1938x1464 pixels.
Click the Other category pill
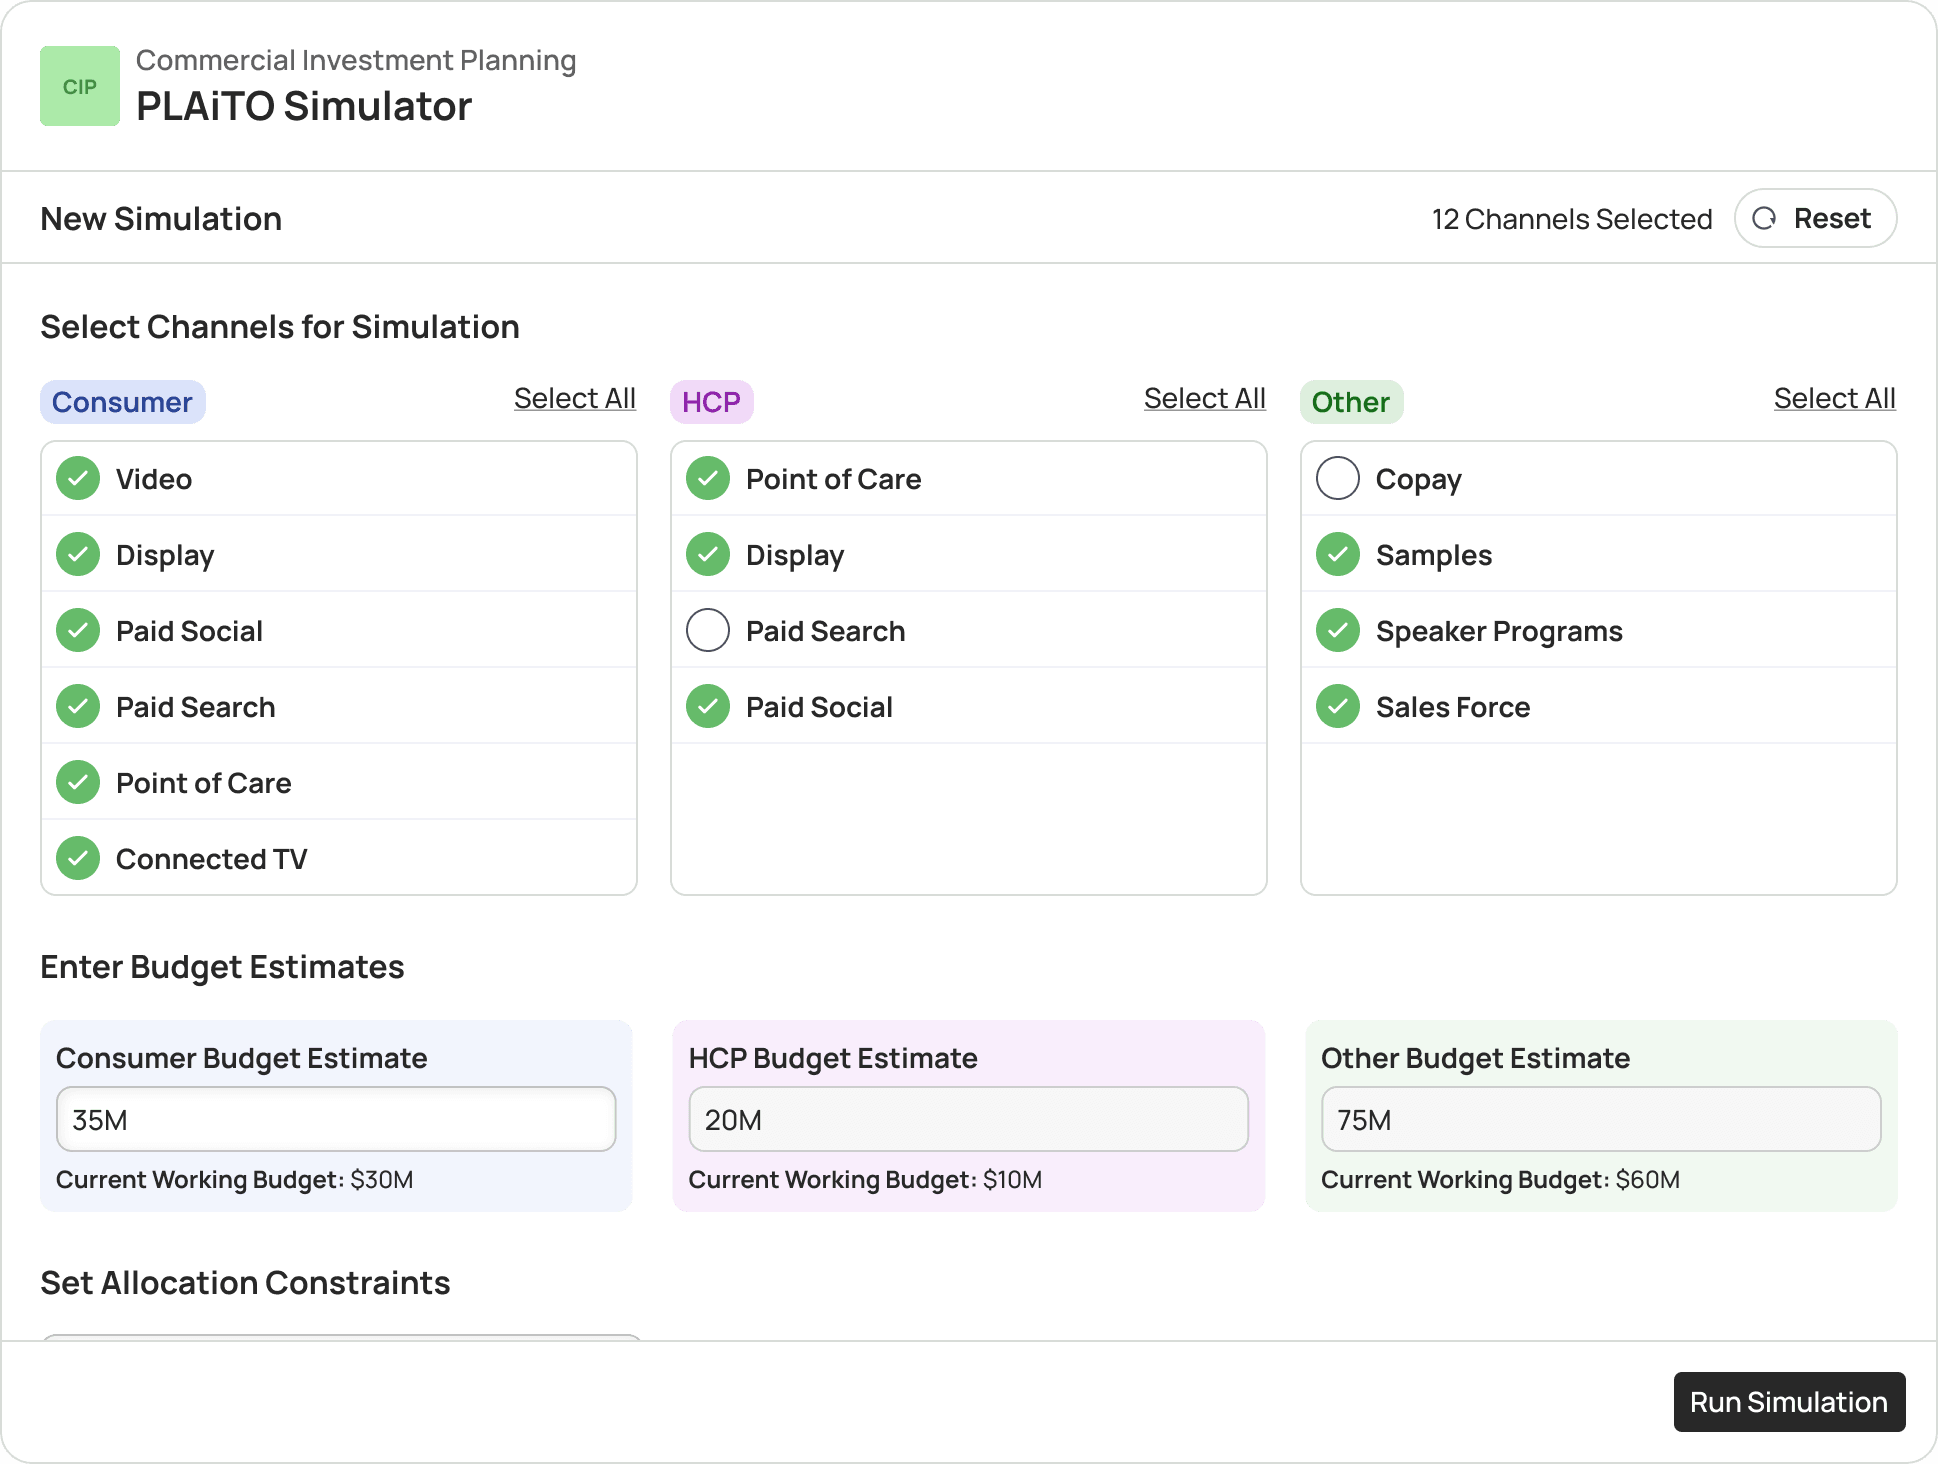pyautogui.click(x=1351, y=401)
